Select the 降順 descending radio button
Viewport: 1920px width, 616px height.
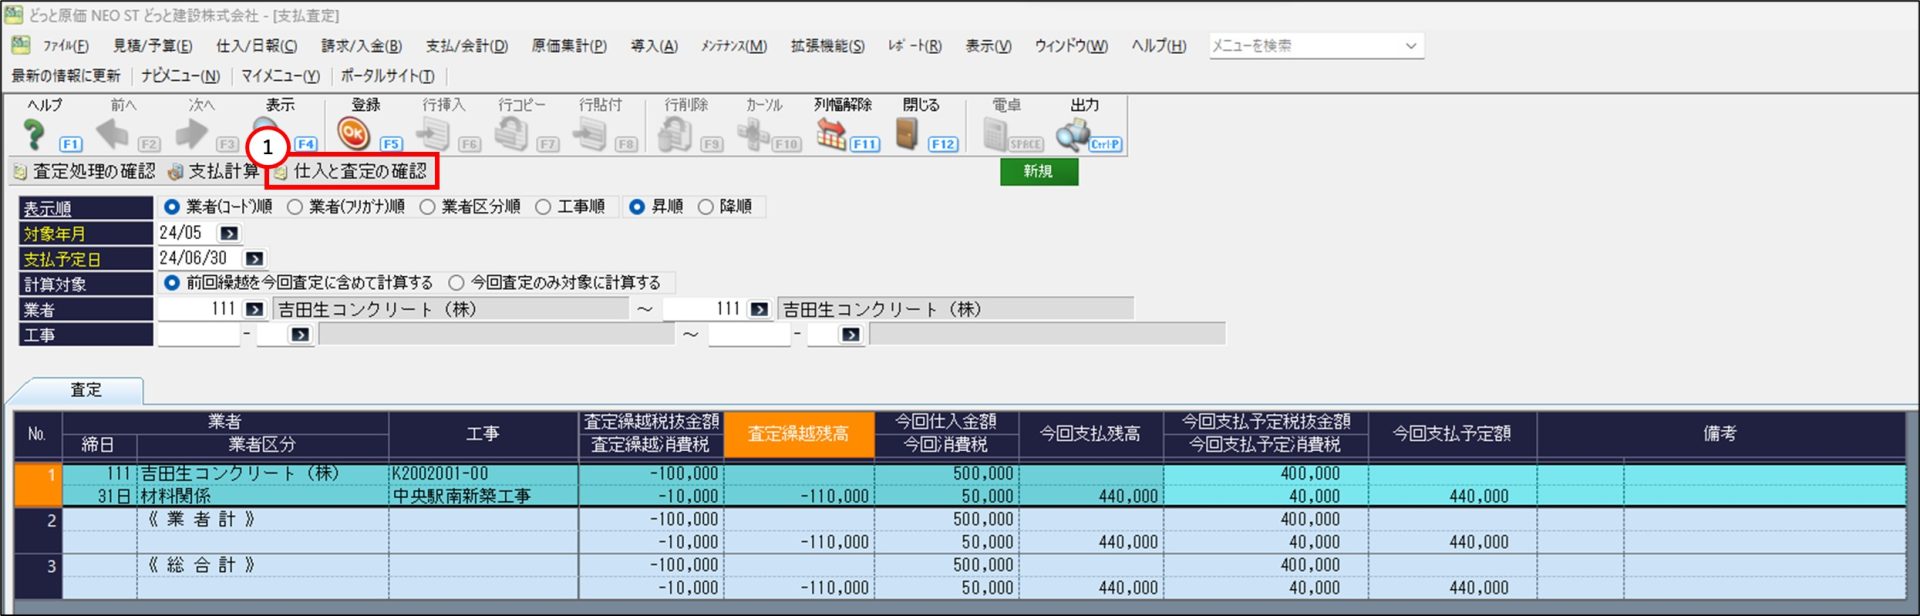pyautogui.click(x=706, y=207)
